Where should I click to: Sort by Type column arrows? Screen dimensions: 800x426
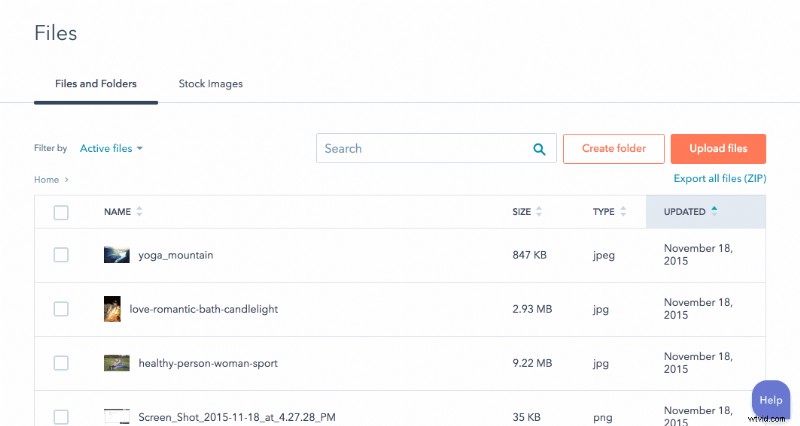coord(623,212)
